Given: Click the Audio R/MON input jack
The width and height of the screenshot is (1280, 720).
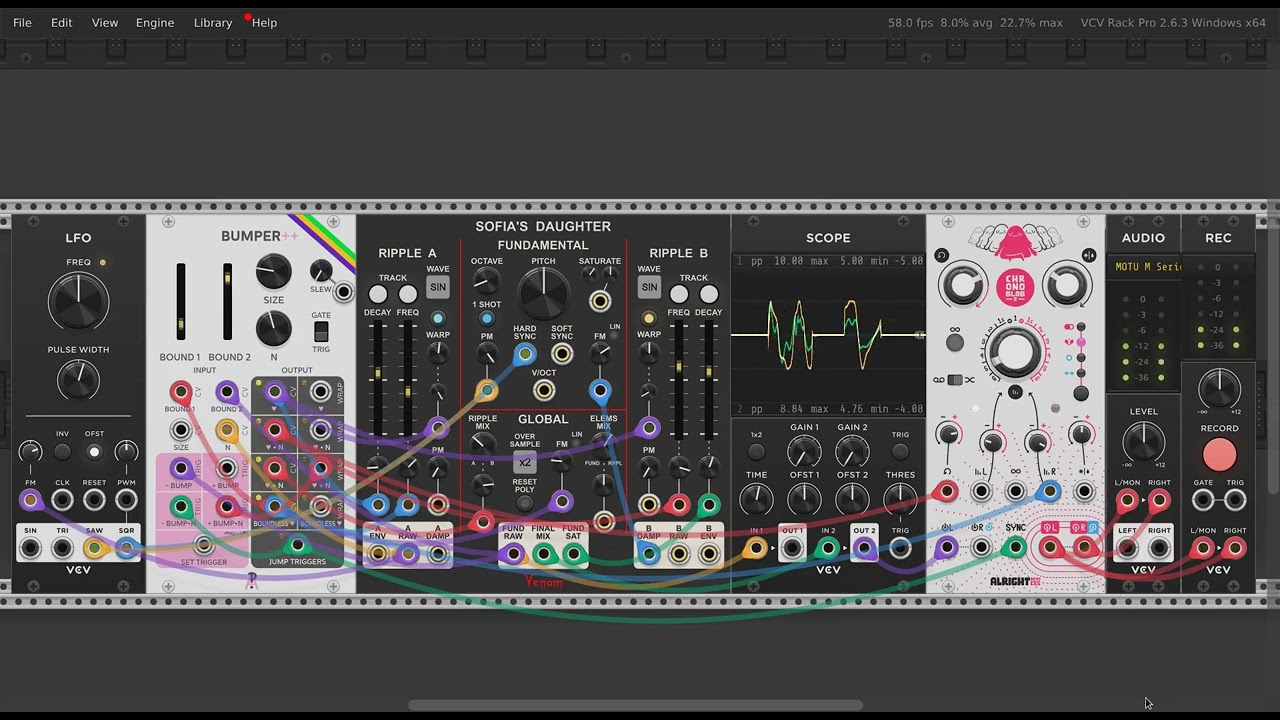Looking at the screenshot, I should click(x=1159, y=500).
